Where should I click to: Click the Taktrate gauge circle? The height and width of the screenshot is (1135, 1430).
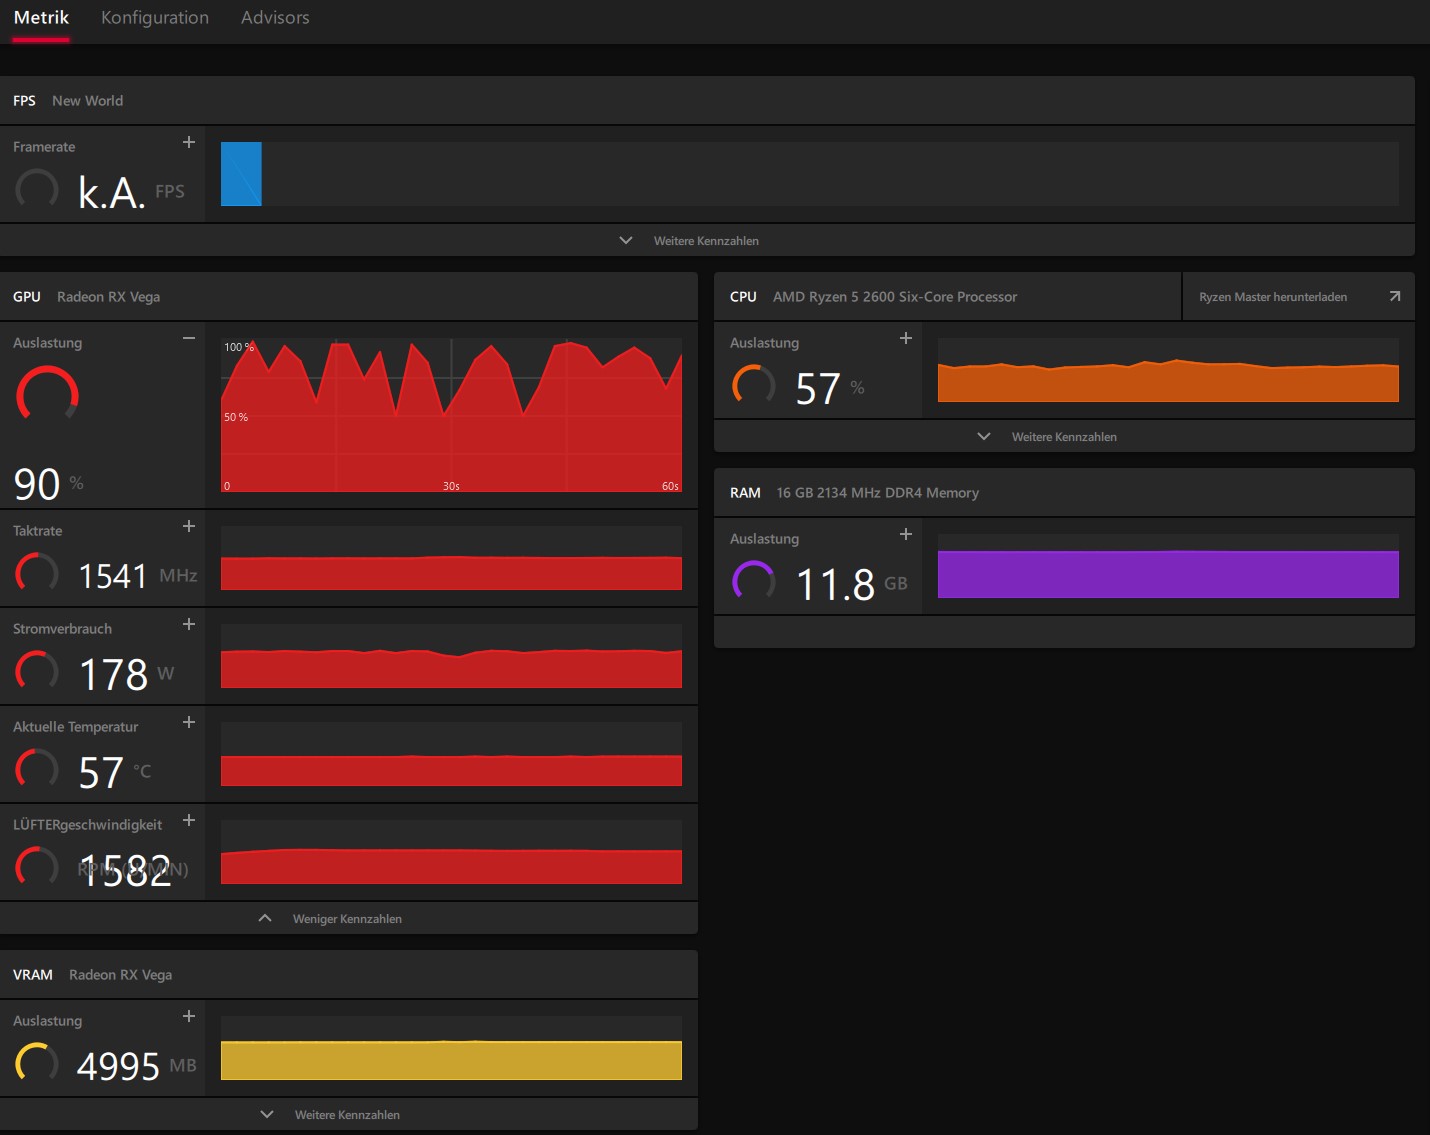pos(37,573)
